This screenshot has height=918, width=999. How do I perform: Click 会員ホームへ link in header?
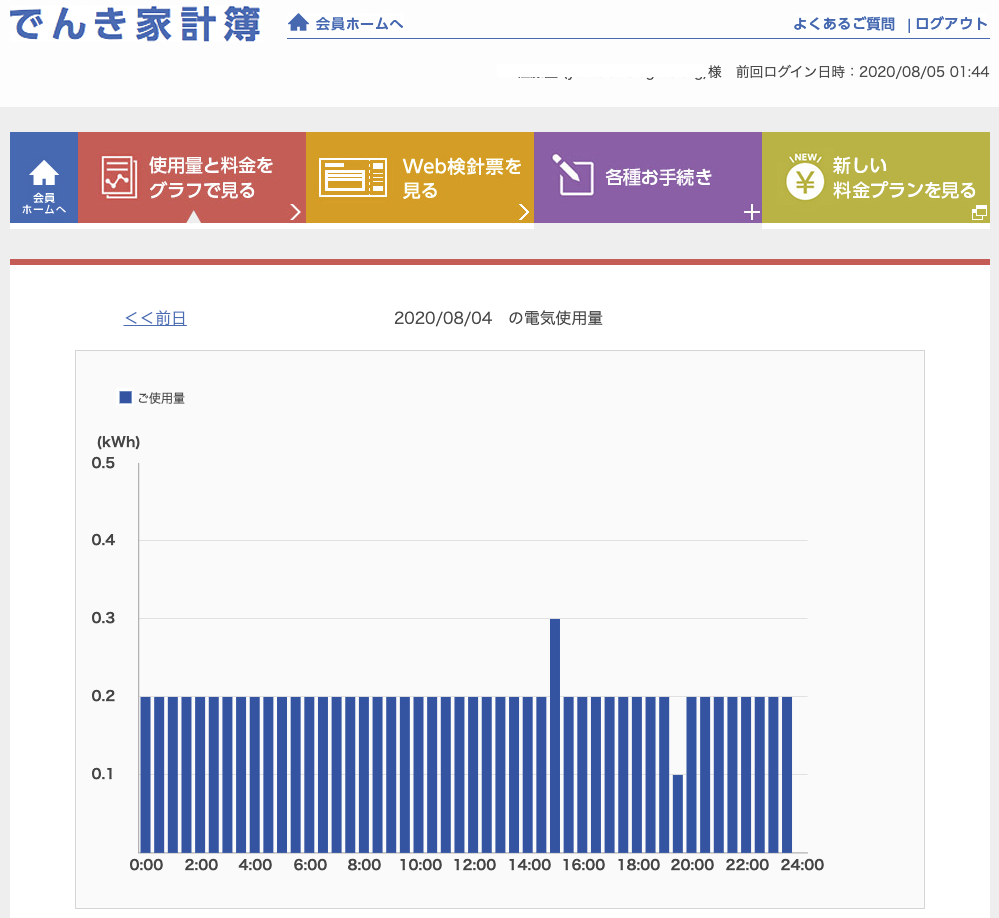(x=359, y=24)
